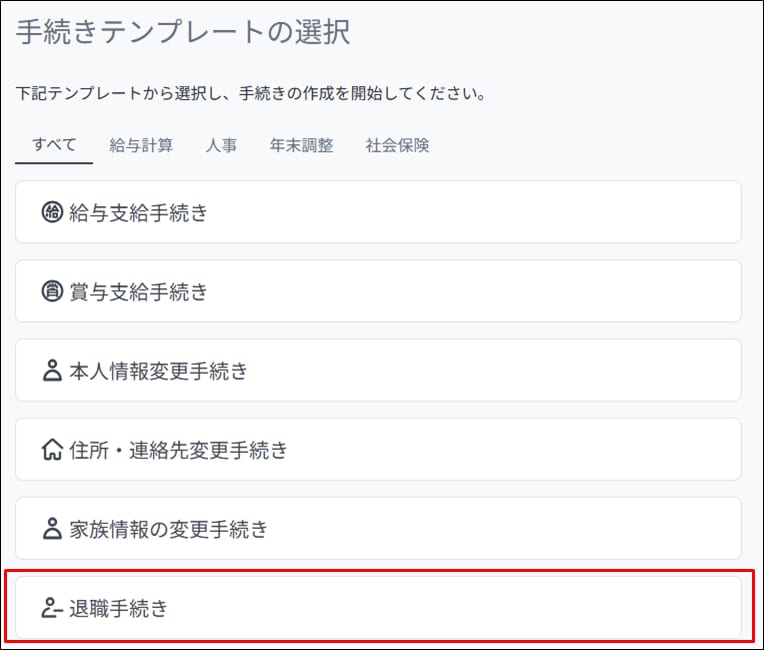Click the person icon beside 家族情報の変更手続き
764x650 pixels.
click(x=52, y=529)
